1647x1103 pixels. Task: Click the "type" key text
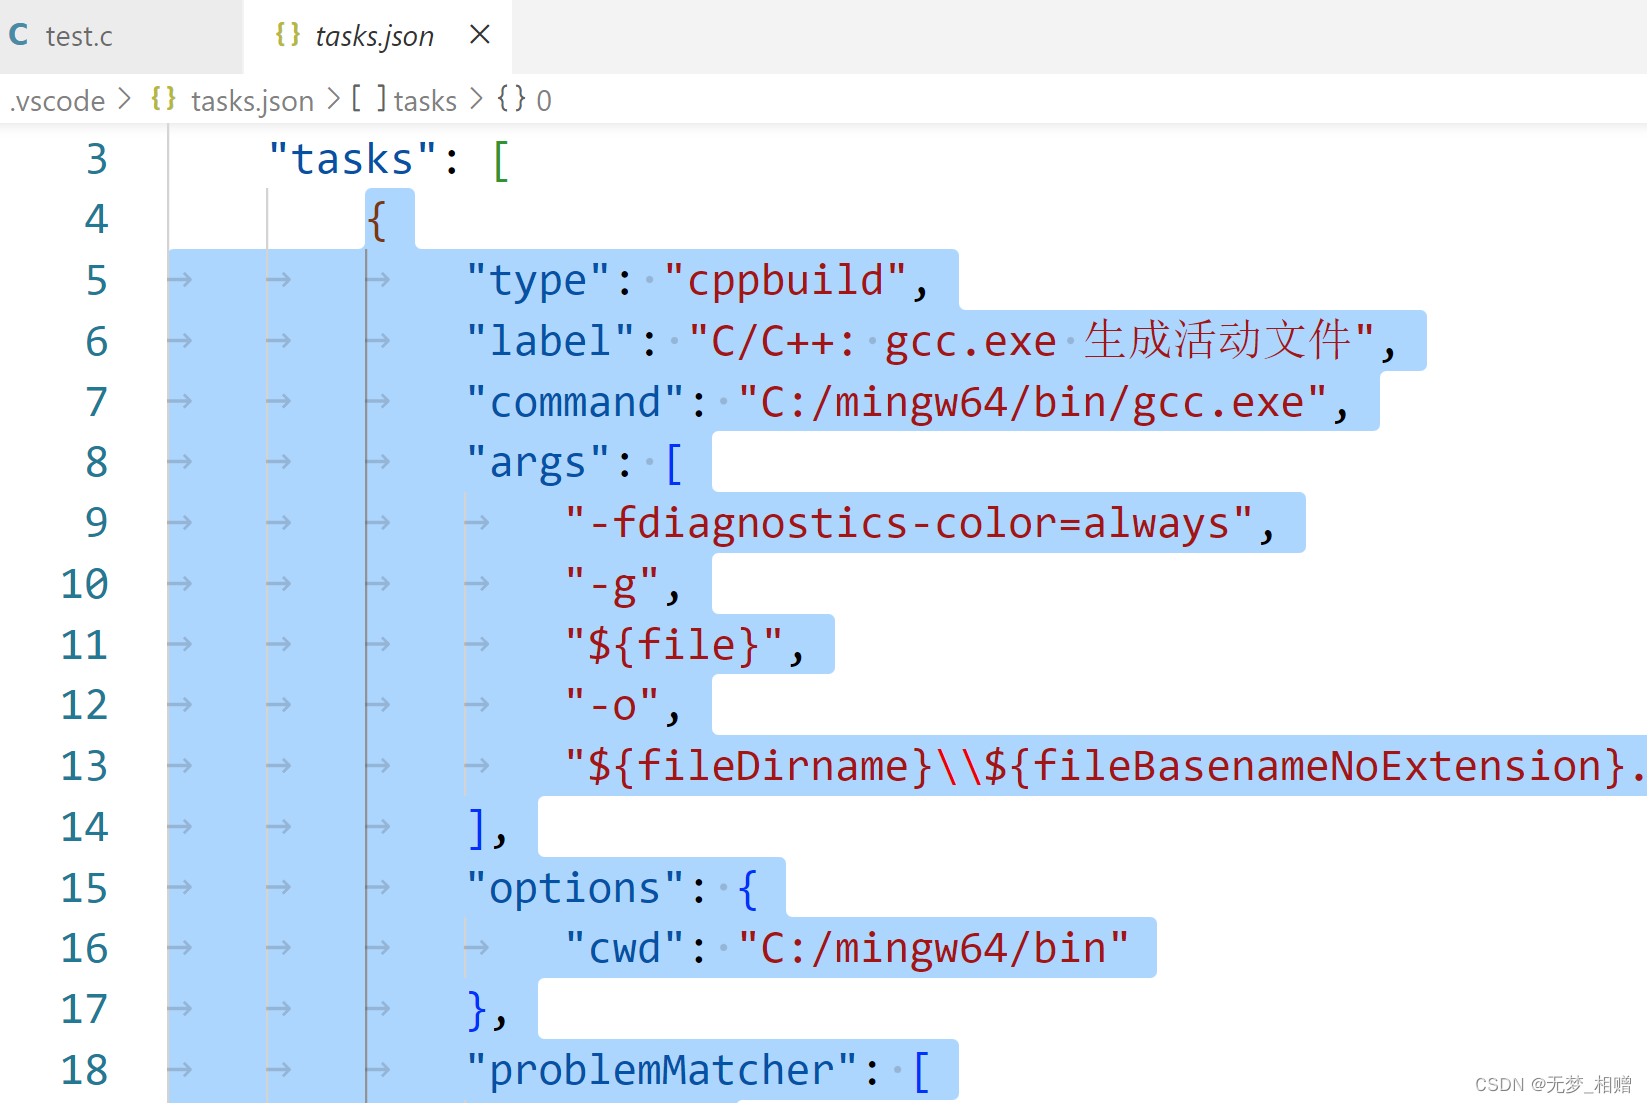538,281
